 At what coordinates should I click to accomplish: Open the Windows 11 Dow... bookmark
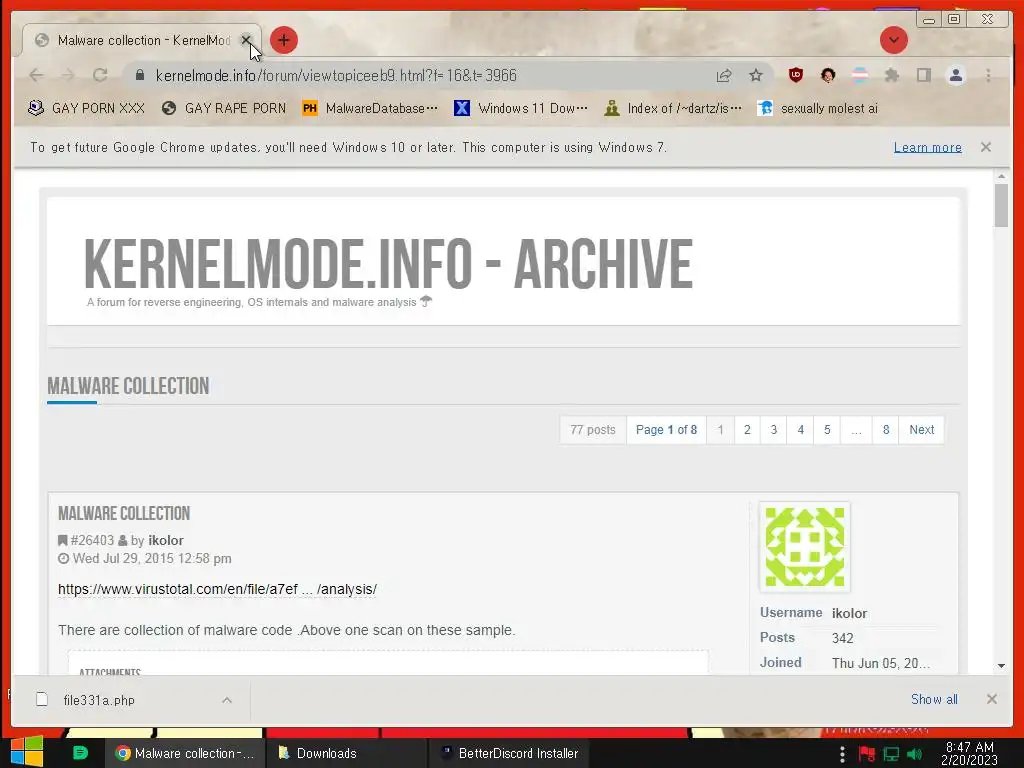[x=520, y=108]
